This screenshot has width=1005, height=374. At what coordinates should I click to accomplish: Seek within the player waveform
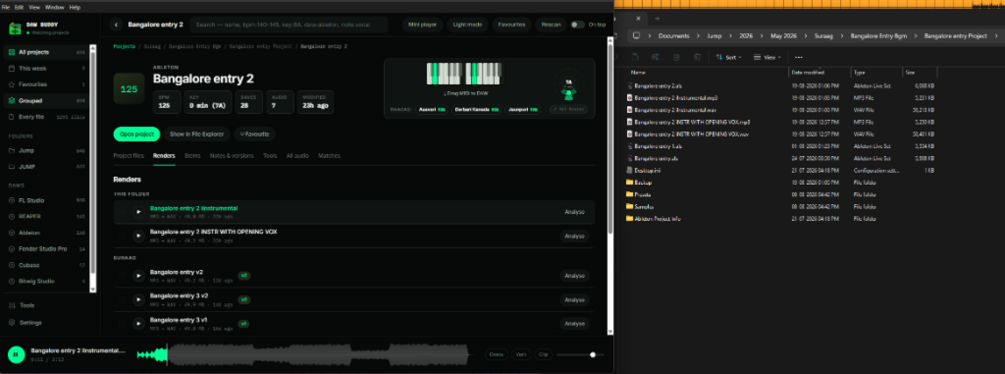point(303,354)
